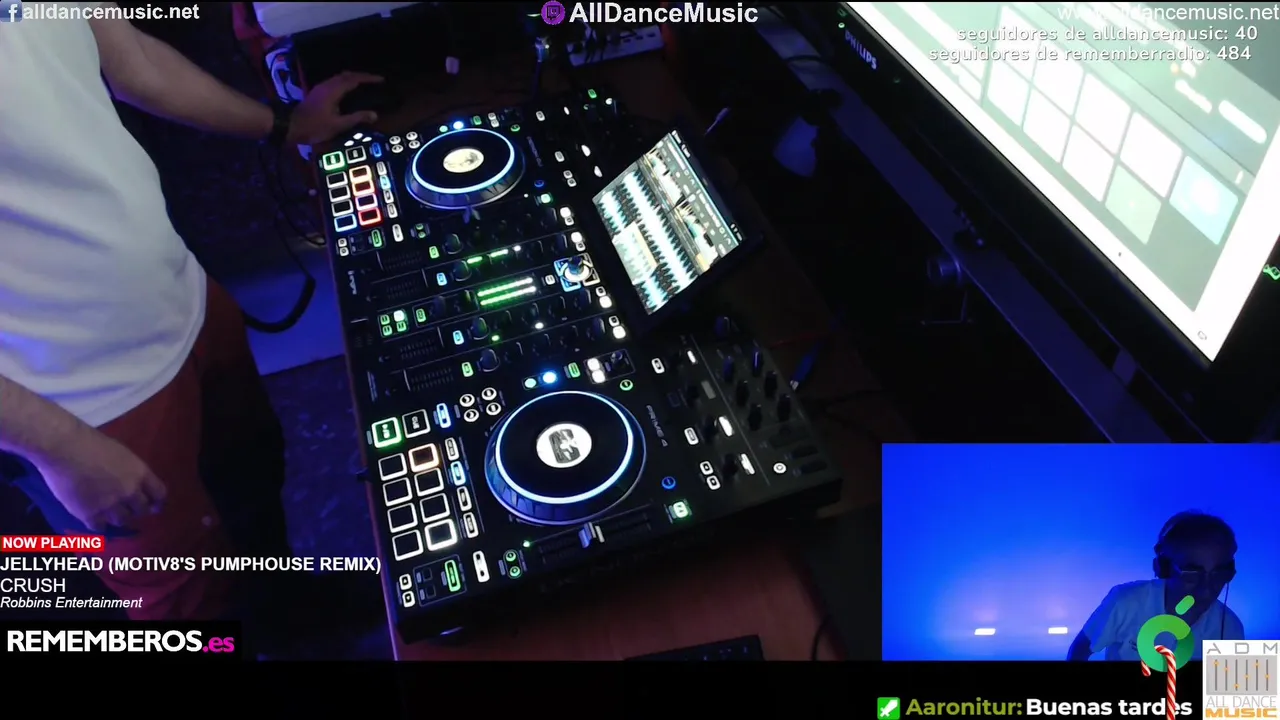
Task: Click the red NOW PLAYING badge
Action: coord(52,543)
